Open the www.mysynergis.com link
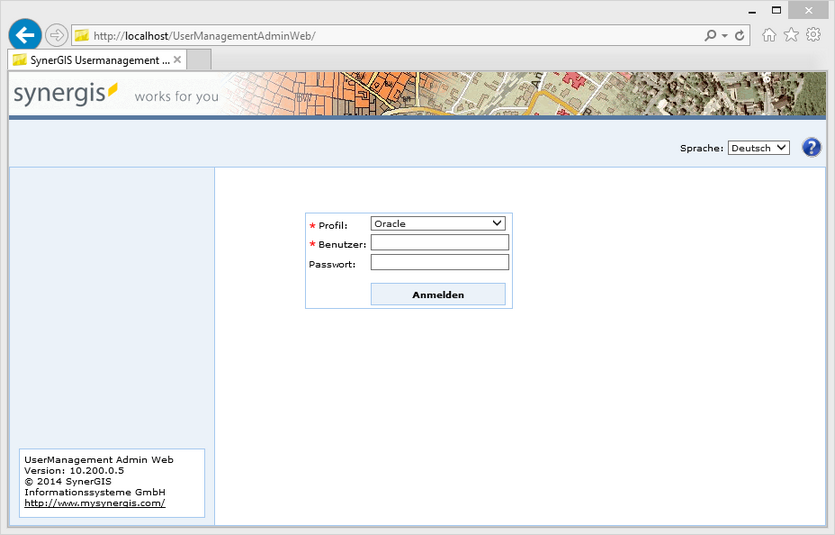Screen dimensions: 835x535 point(95,503)
